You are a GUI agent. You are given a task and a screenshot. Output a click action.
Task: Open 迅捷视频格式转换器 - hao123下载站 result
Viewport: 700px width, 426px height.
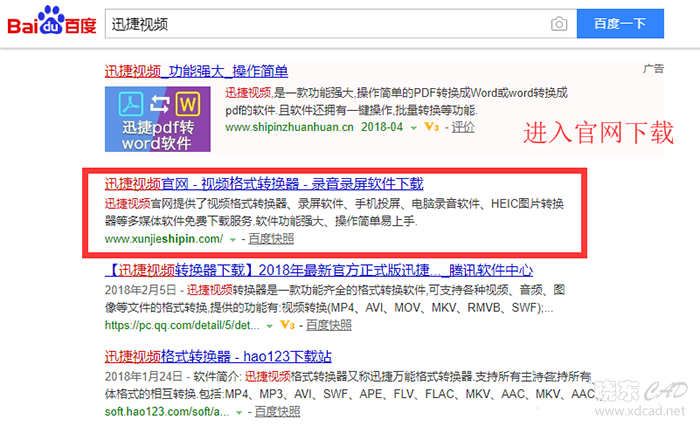point(218,356)
